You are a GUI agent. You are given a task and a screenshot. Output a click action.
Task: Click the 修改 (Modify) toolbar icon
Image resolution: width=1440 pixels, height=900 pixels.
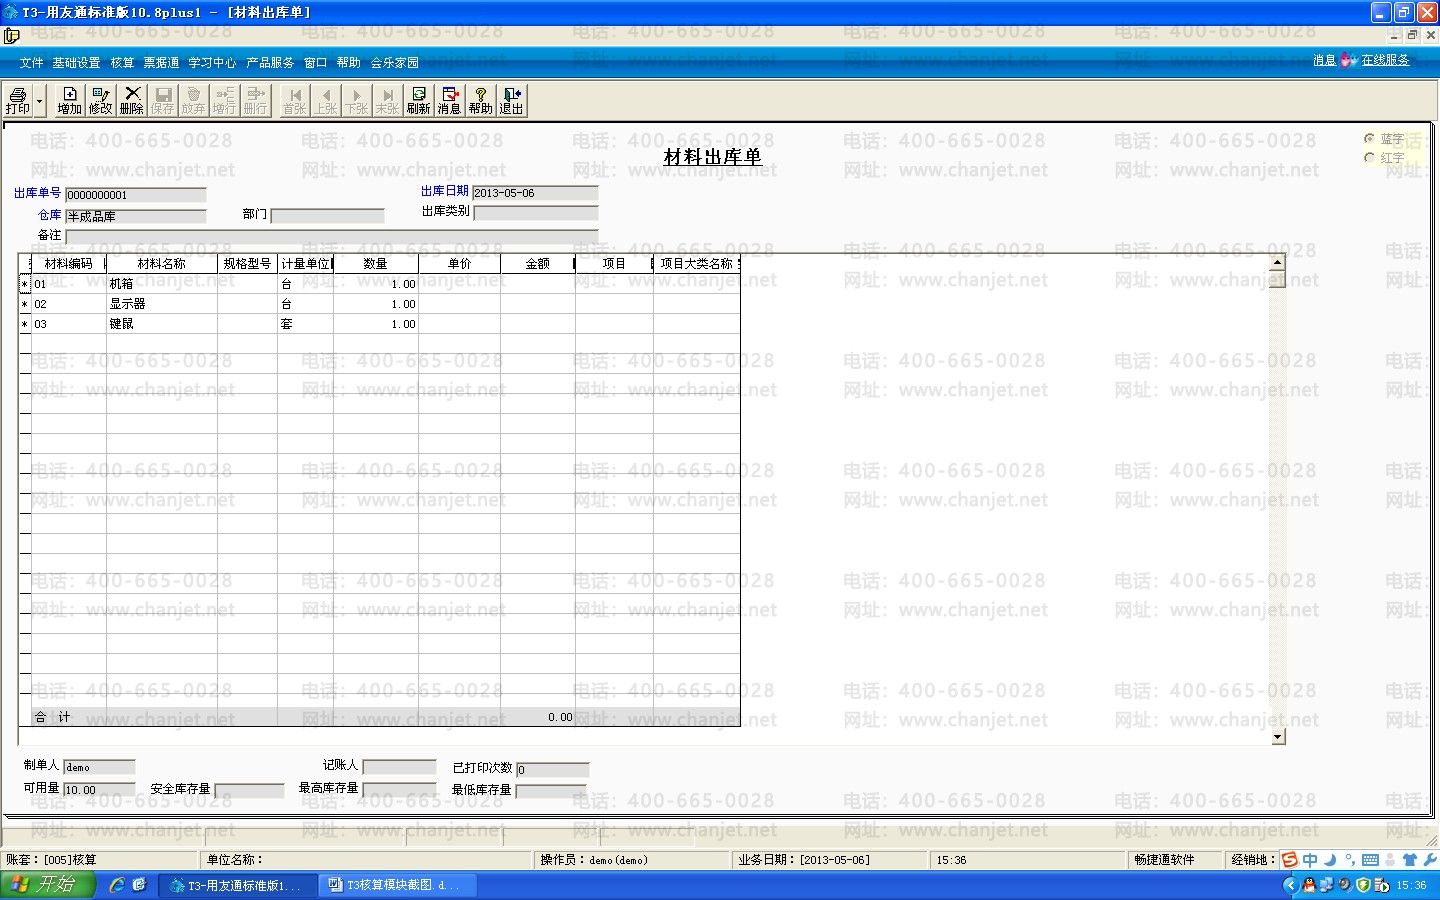coord(100,101)
